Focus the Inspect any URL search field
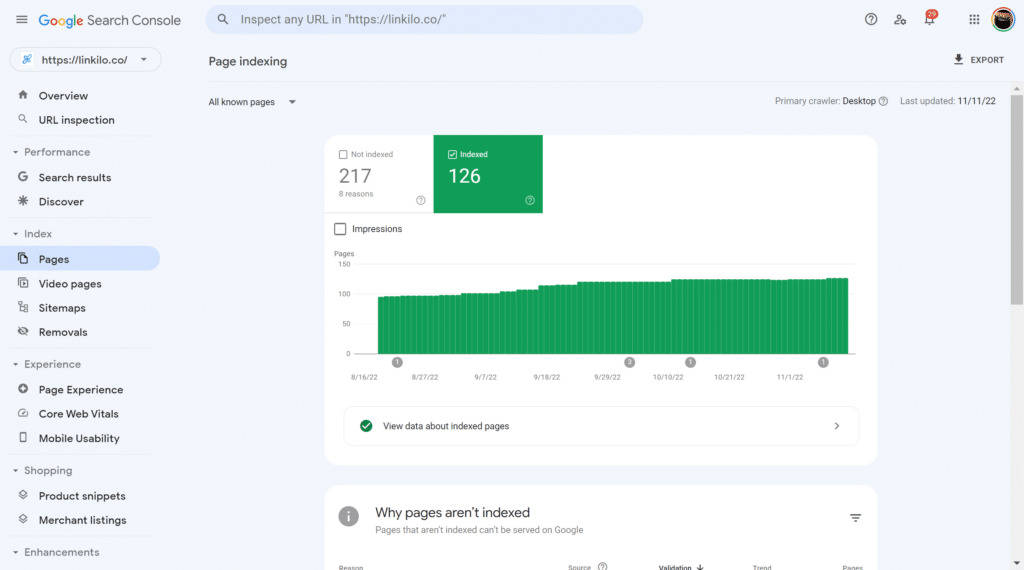The image size is (1024, 570). click(x=424, y=20)
